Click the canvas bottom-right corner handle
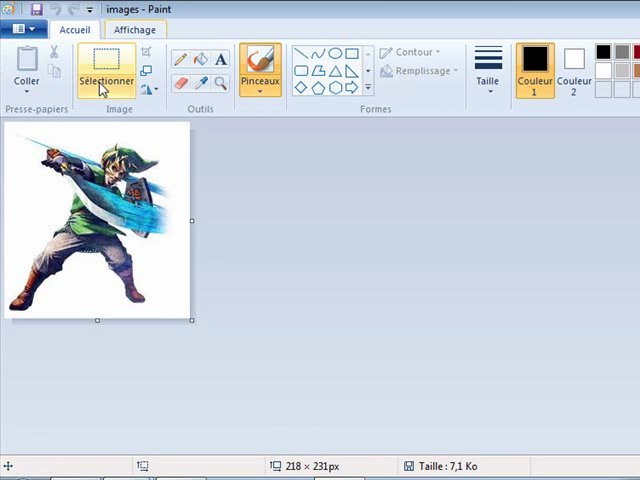 [x=192, y=321]
